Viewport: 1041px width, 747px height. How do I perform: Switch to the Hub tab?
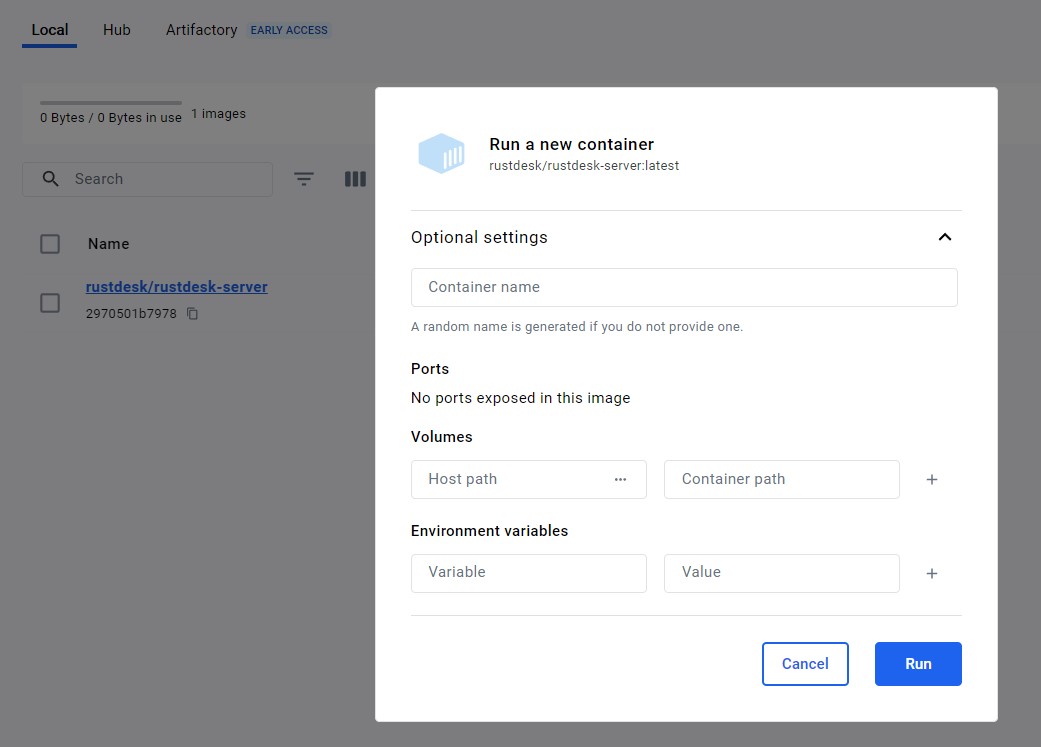tap(117, 30)
